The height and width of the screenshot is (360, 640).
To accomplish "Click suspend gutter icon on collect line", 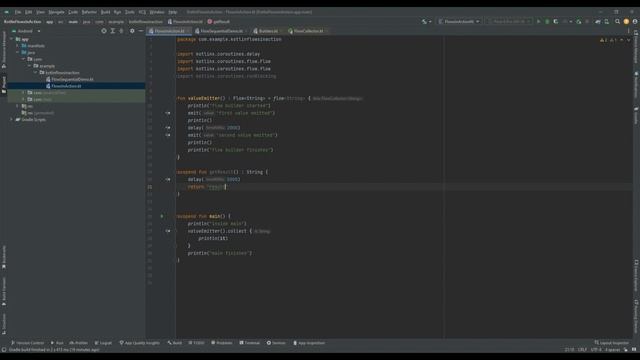I will (x=168, y=231).
